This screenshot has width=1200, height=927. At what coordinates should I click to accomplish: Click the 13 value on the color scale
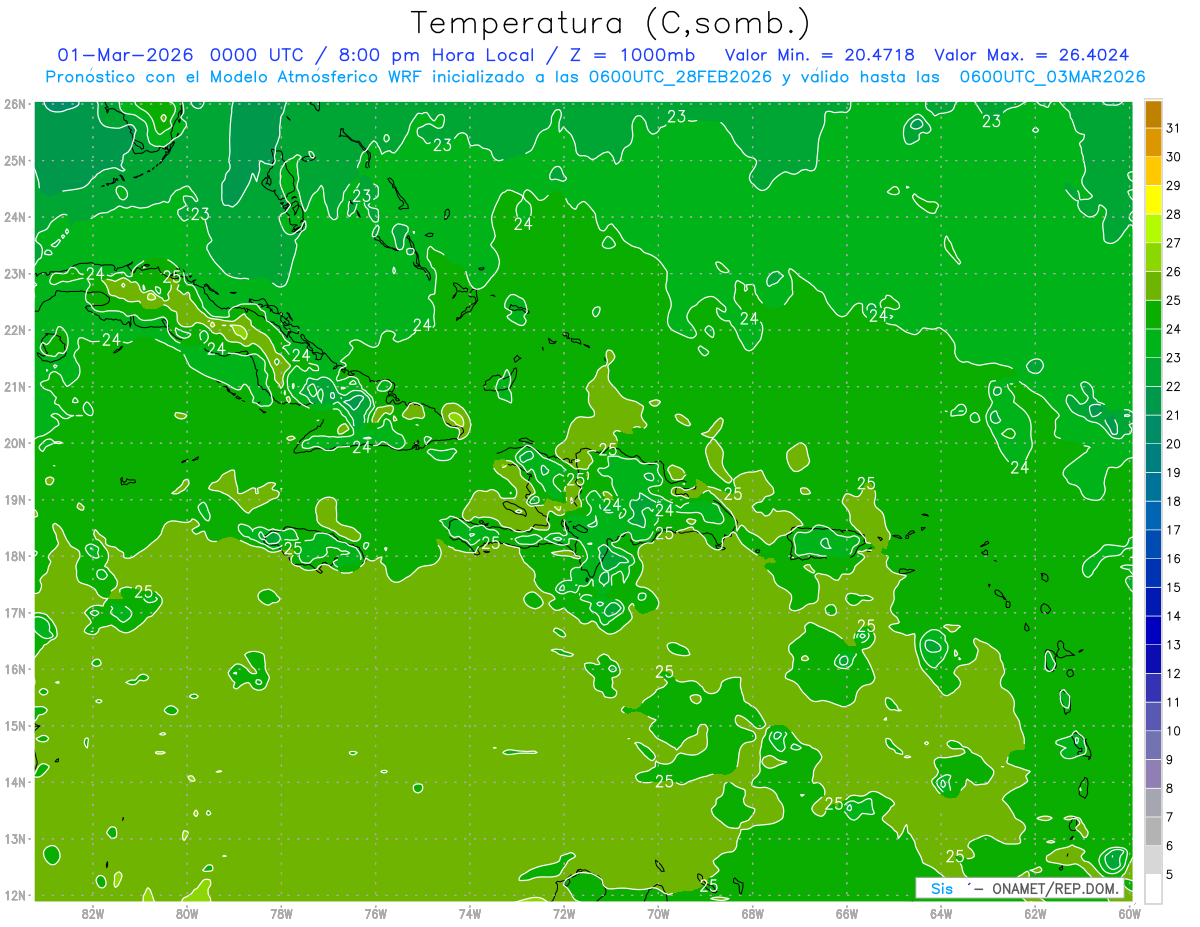point(1173,645)
